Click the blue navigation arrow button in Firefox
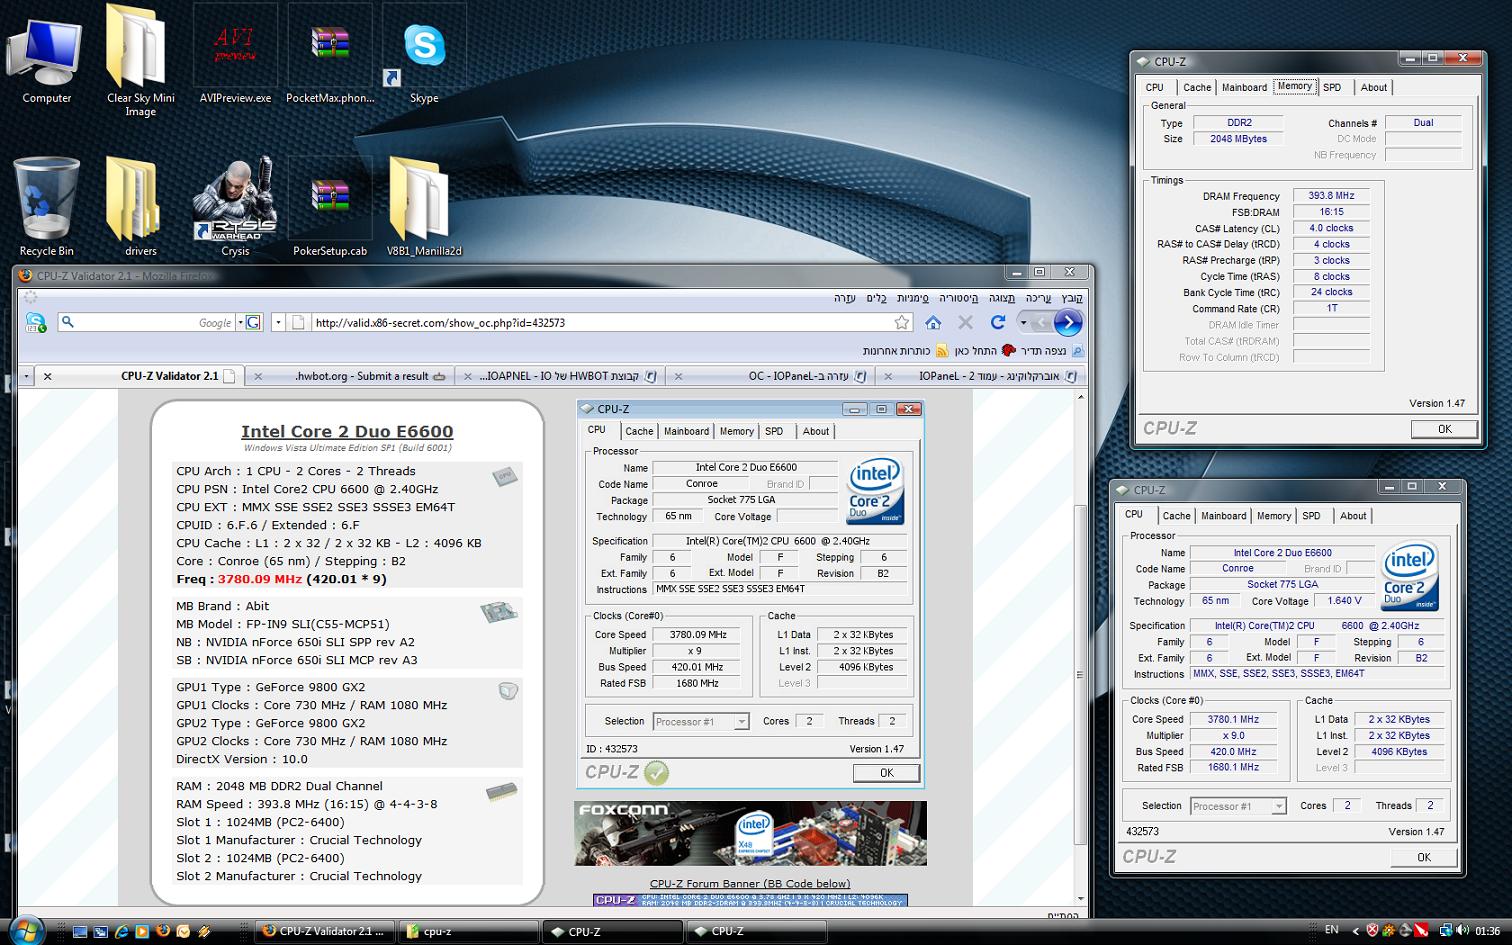Image resolution: width=1512 pixels, height=945 pixels. point(1068,322)
